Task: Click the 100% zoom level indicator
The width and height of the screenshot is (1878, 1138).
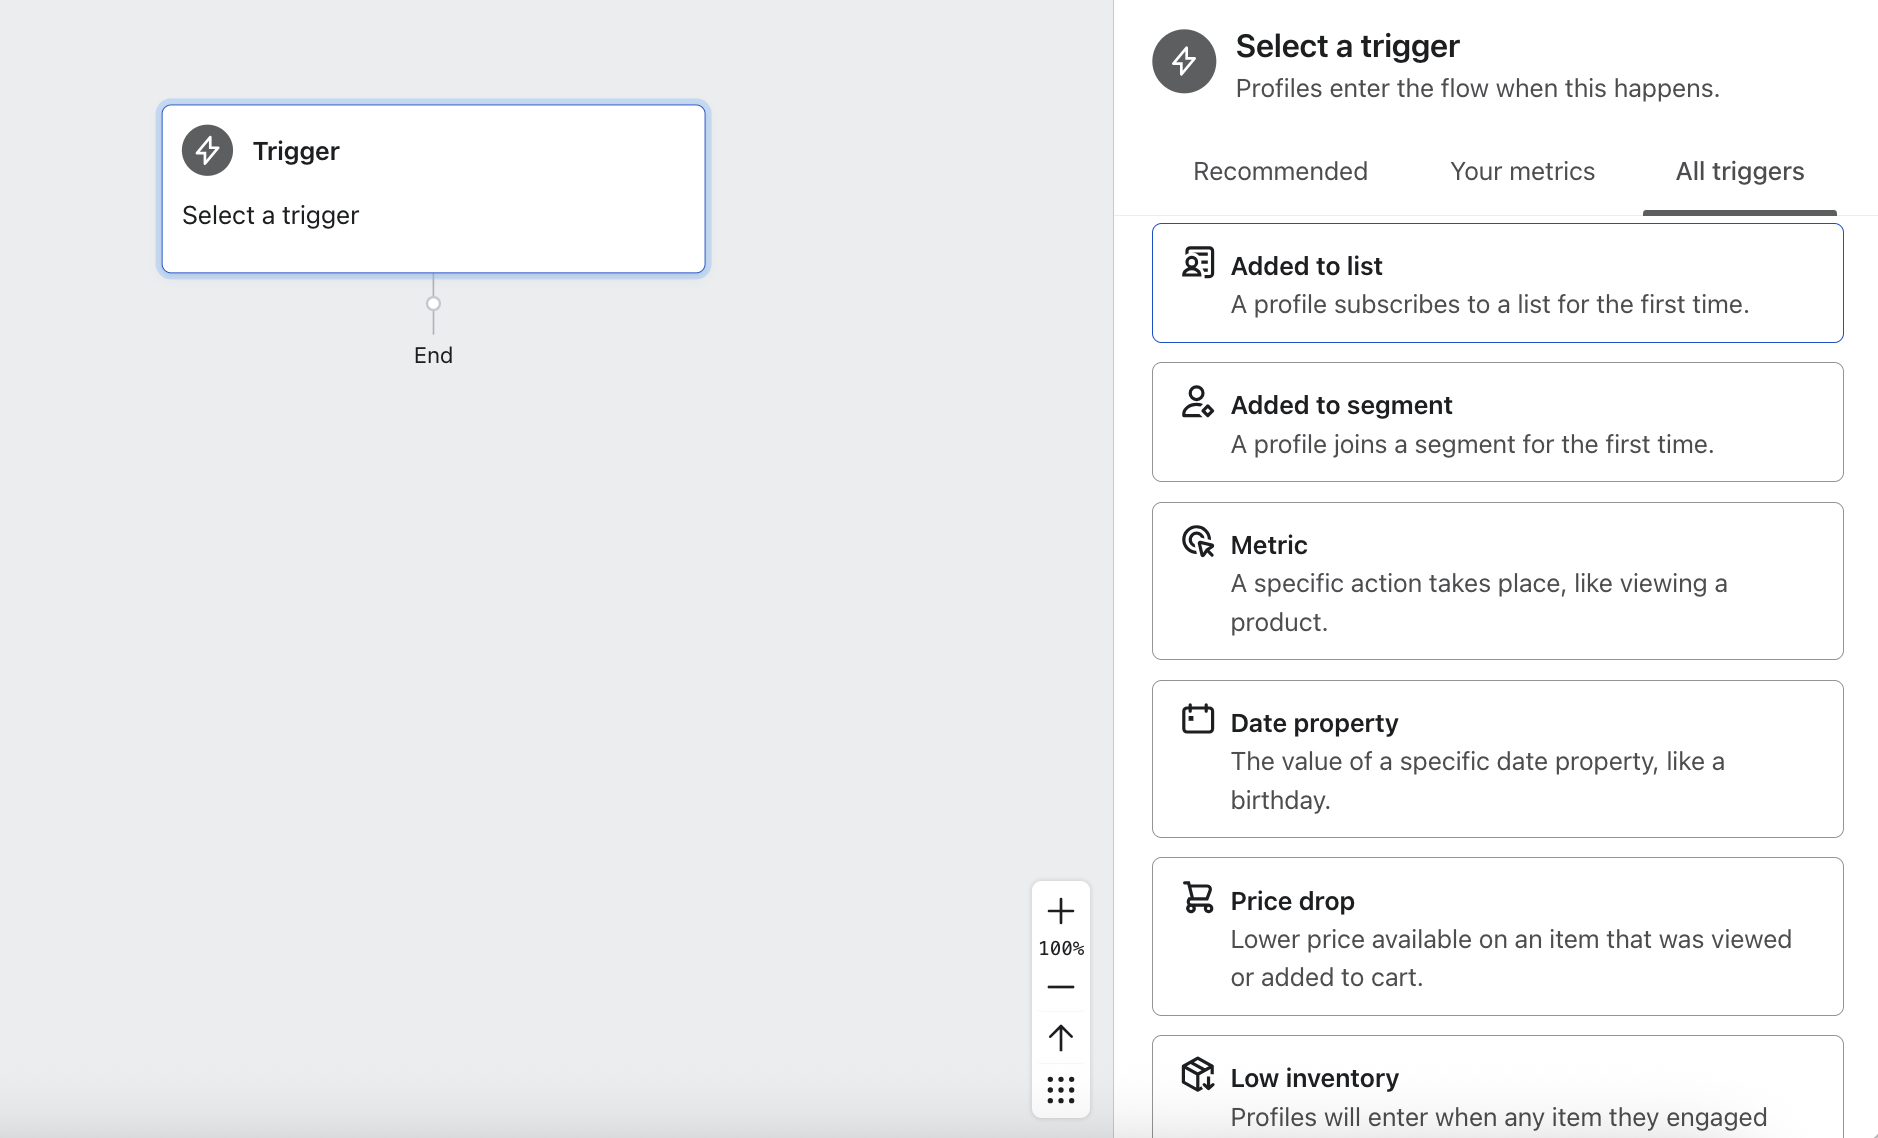Action: pyautogui.click(x=1060, y=948)
